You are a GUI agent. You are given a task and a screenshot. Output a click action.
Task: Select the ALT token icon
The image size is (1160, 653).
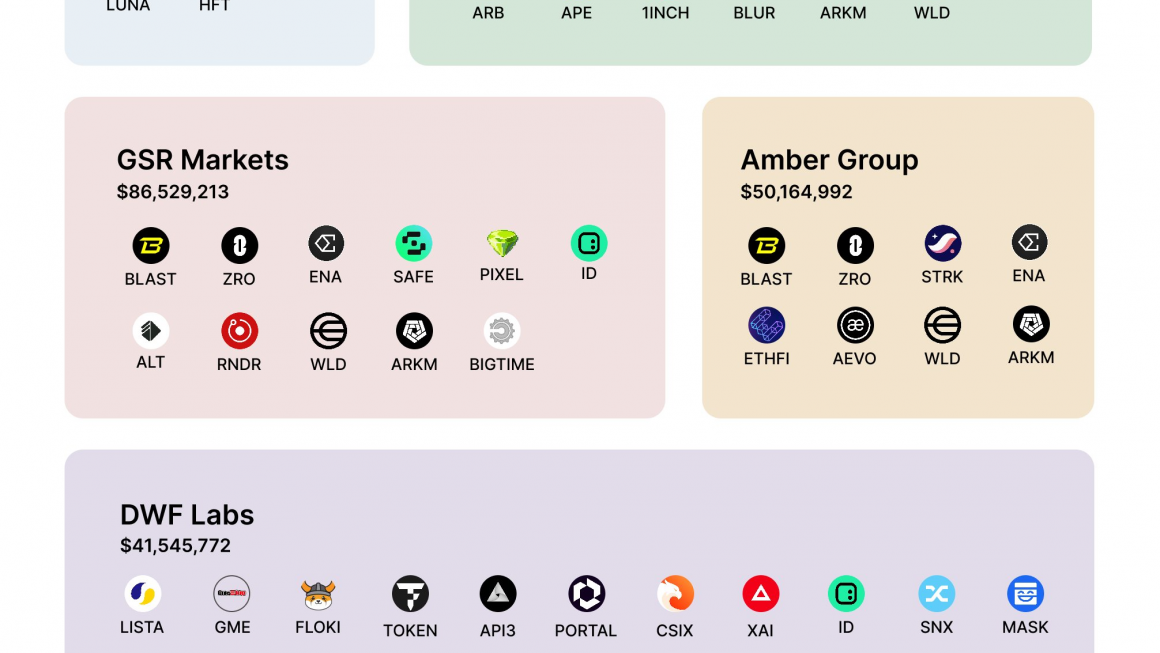(150, 331)
